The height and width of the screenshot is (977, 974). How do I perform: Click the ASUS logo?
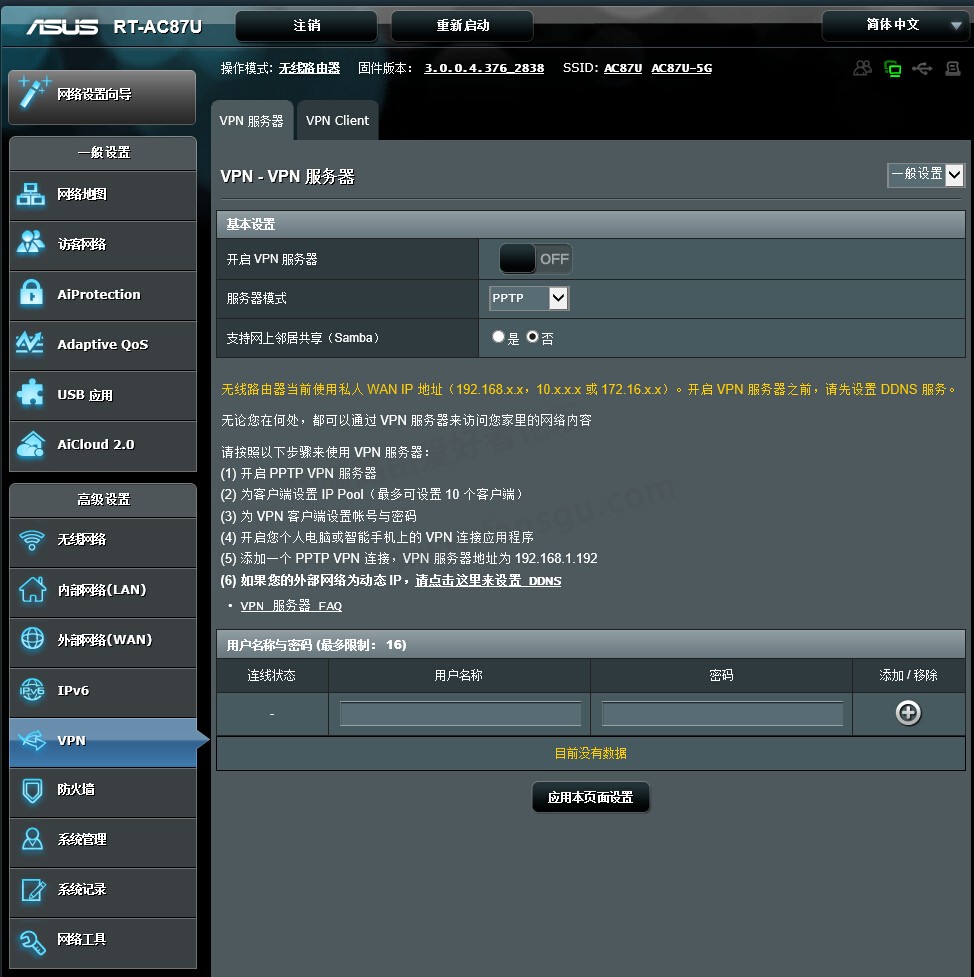coord(62,27)
